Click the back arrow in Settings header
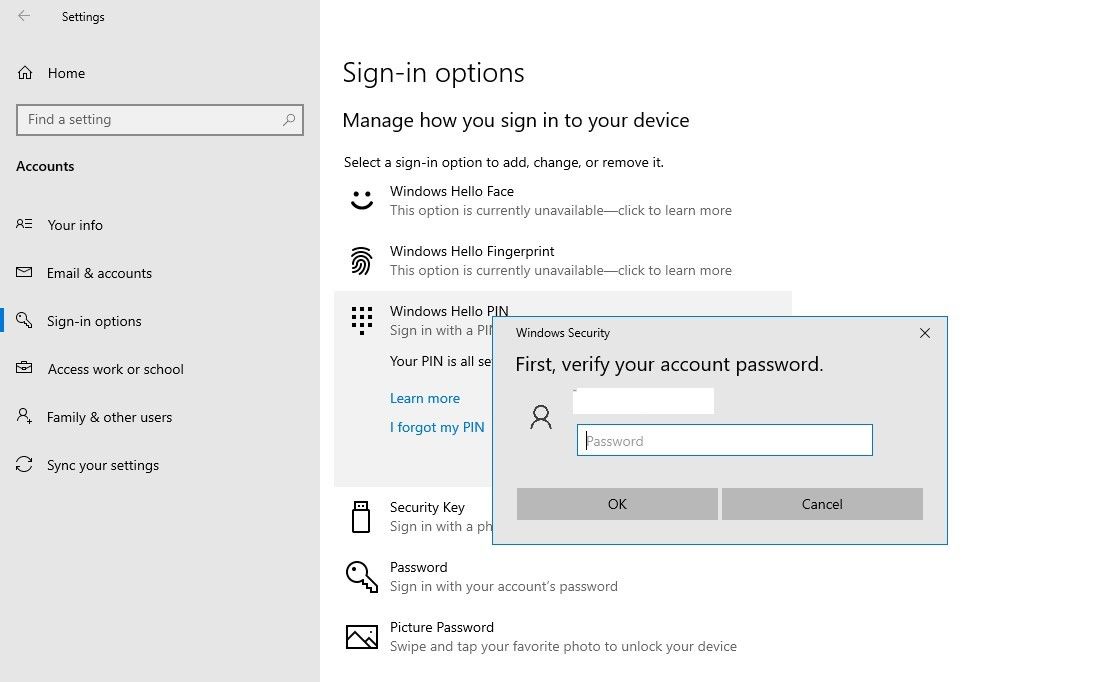The image size is (1102, 682). click(x=24, y=16)
